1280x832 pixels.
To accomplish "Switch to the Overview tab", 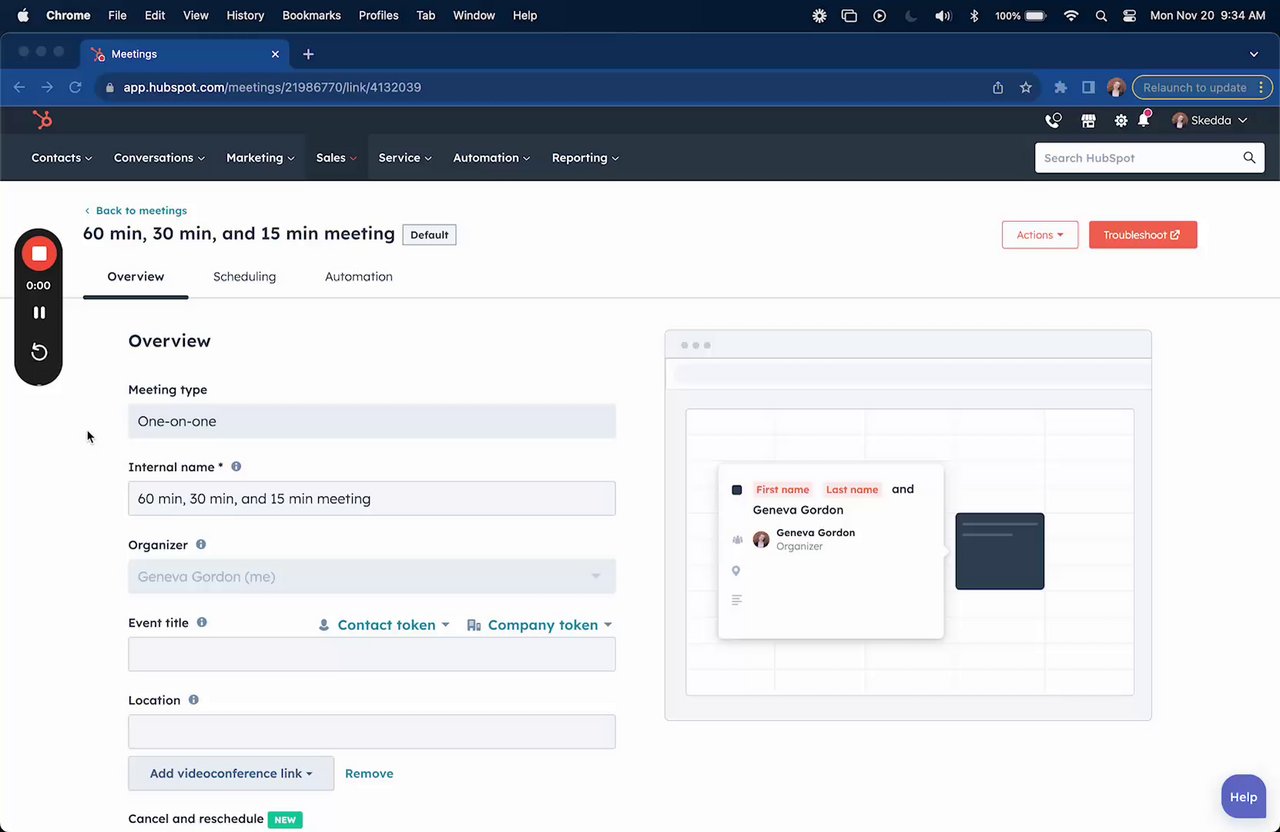I will tap(136, 277).
